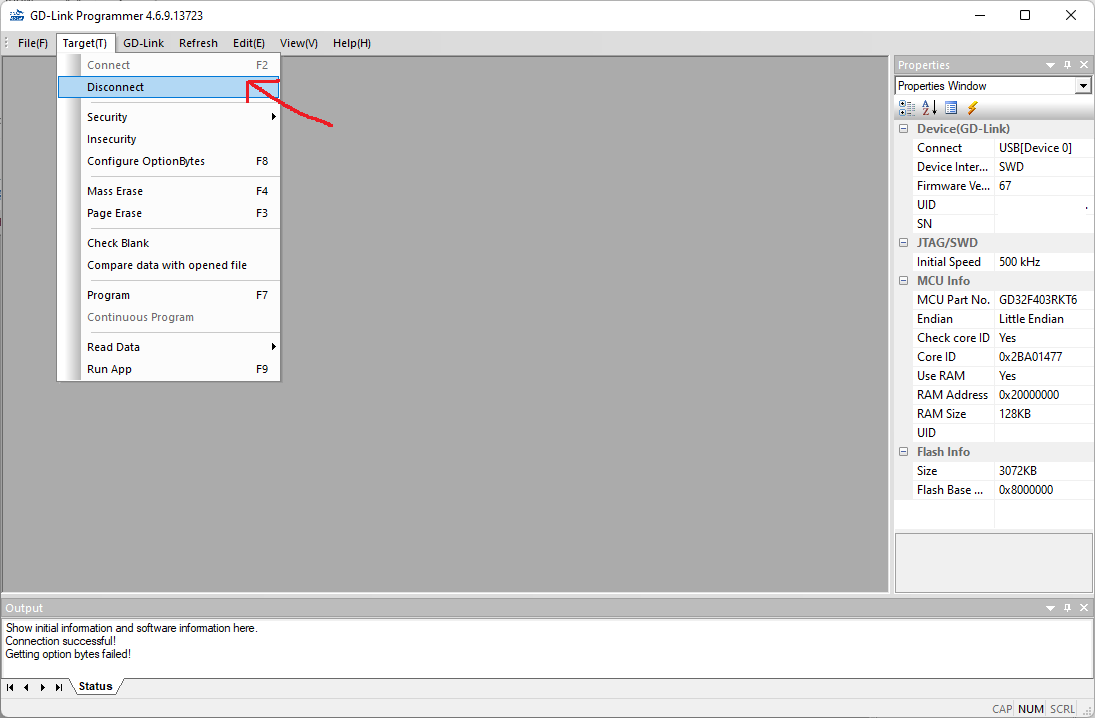The width and height of the screenshot is (1095, 718).
Task: Open the Properties panel window position arrow
Action: pos(1050,64)
